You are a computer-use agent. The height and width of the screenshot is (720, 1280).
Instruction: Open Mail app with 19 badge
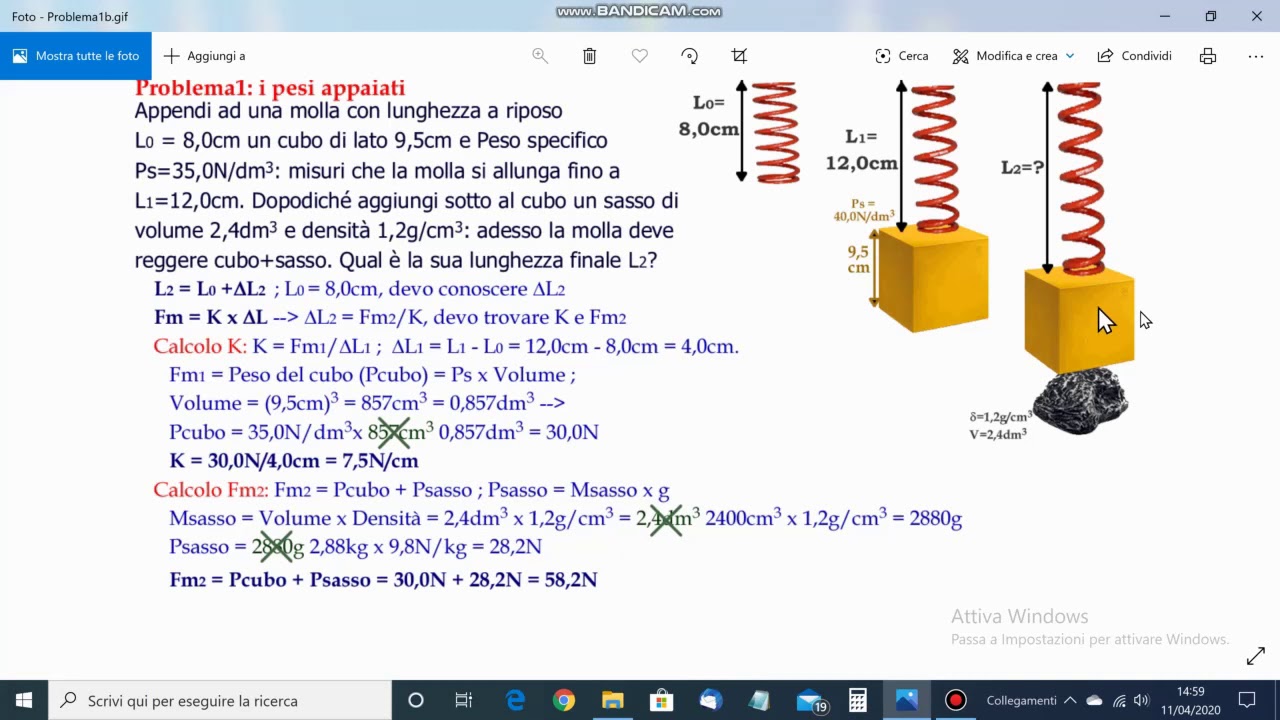810,700
